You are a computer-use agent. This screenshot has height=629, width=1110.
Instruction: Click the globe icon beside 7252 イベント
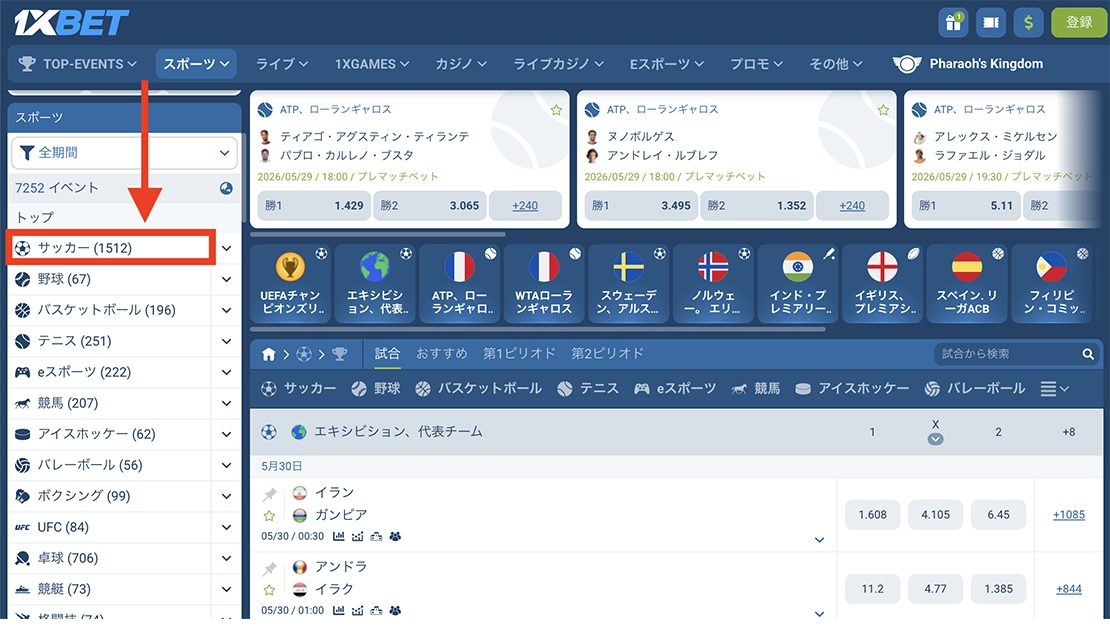tap(226, 188)
